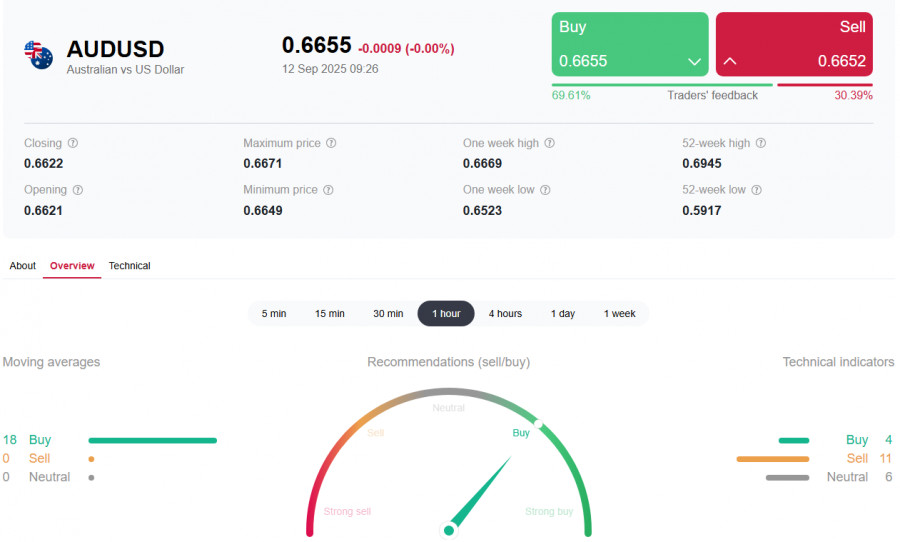Click the AUDUSD flag pair icon

(38, 55)
